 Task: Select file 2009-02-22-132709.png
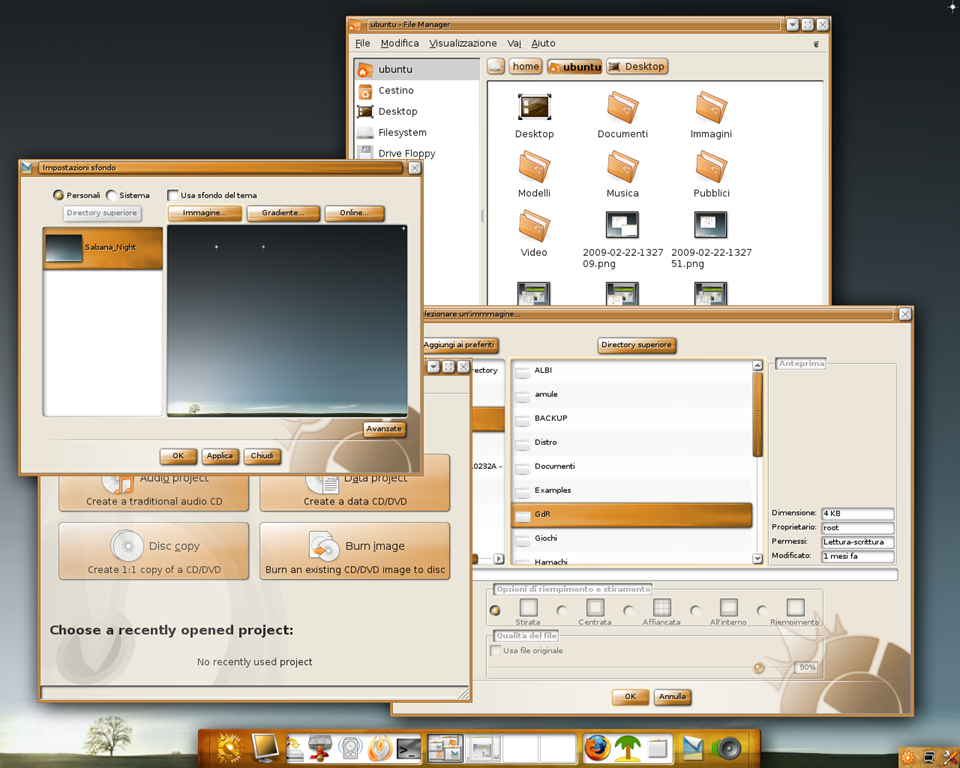coord(623,240)
